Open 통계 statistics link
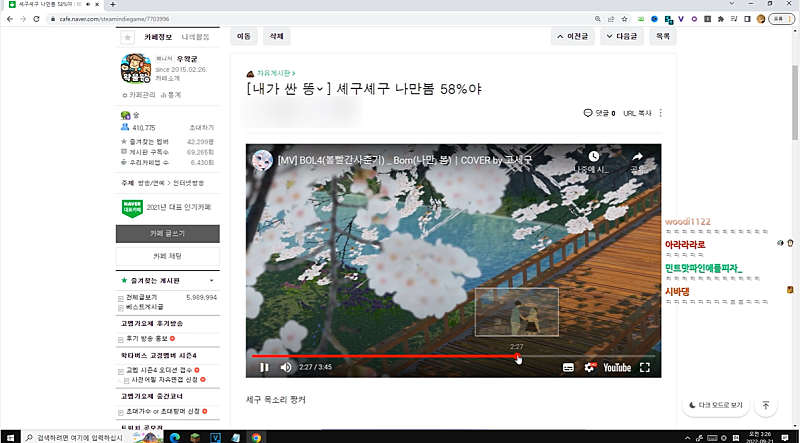800x443 pixels. [171, 95]
